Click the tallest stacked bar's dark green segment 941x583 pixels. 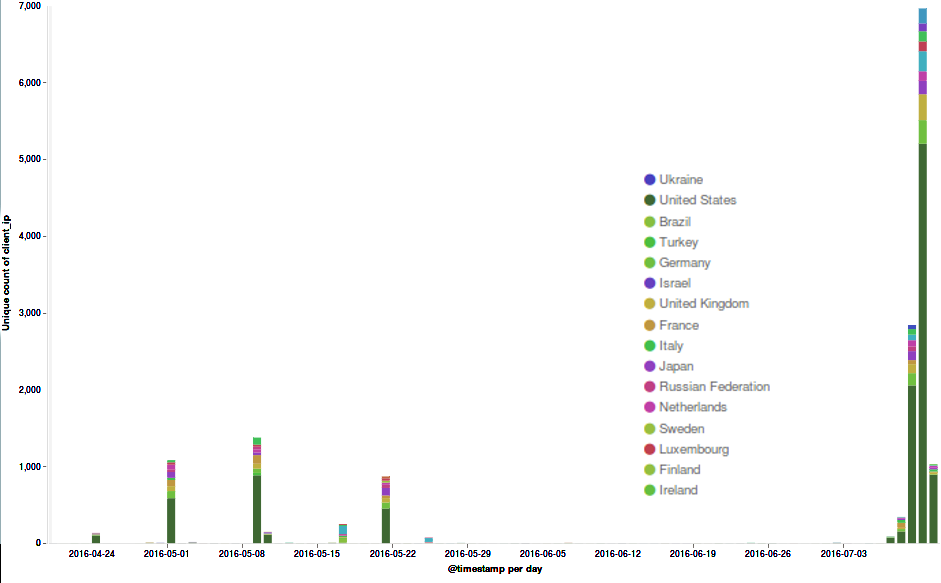(x=922, y=340)
